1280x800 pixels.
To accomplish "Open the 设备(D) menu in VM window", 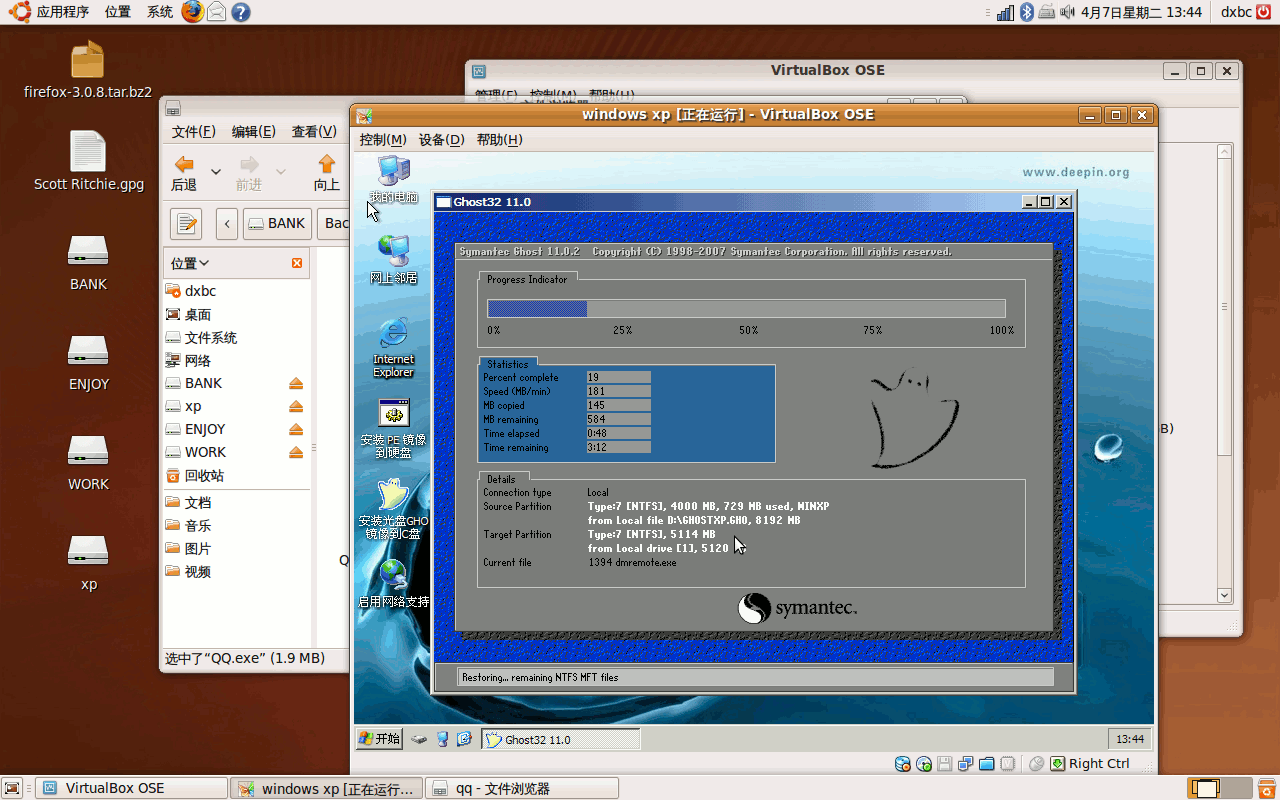I will 441,140.
